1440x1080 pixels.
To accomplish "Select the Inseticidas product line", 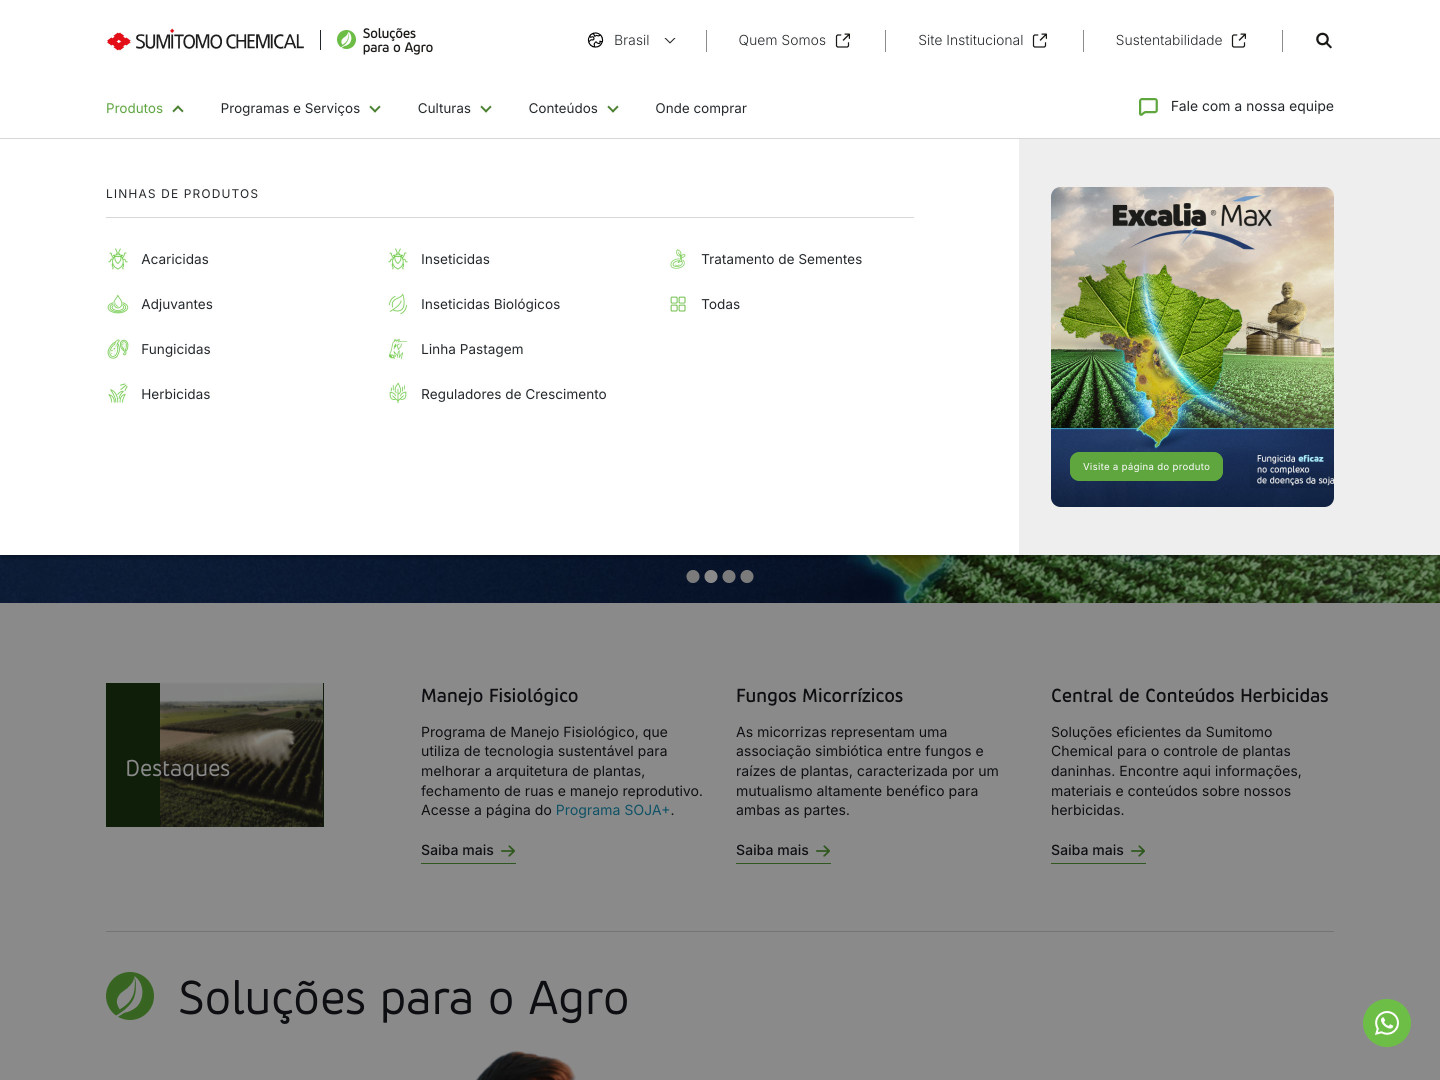I will coord(455,259).
